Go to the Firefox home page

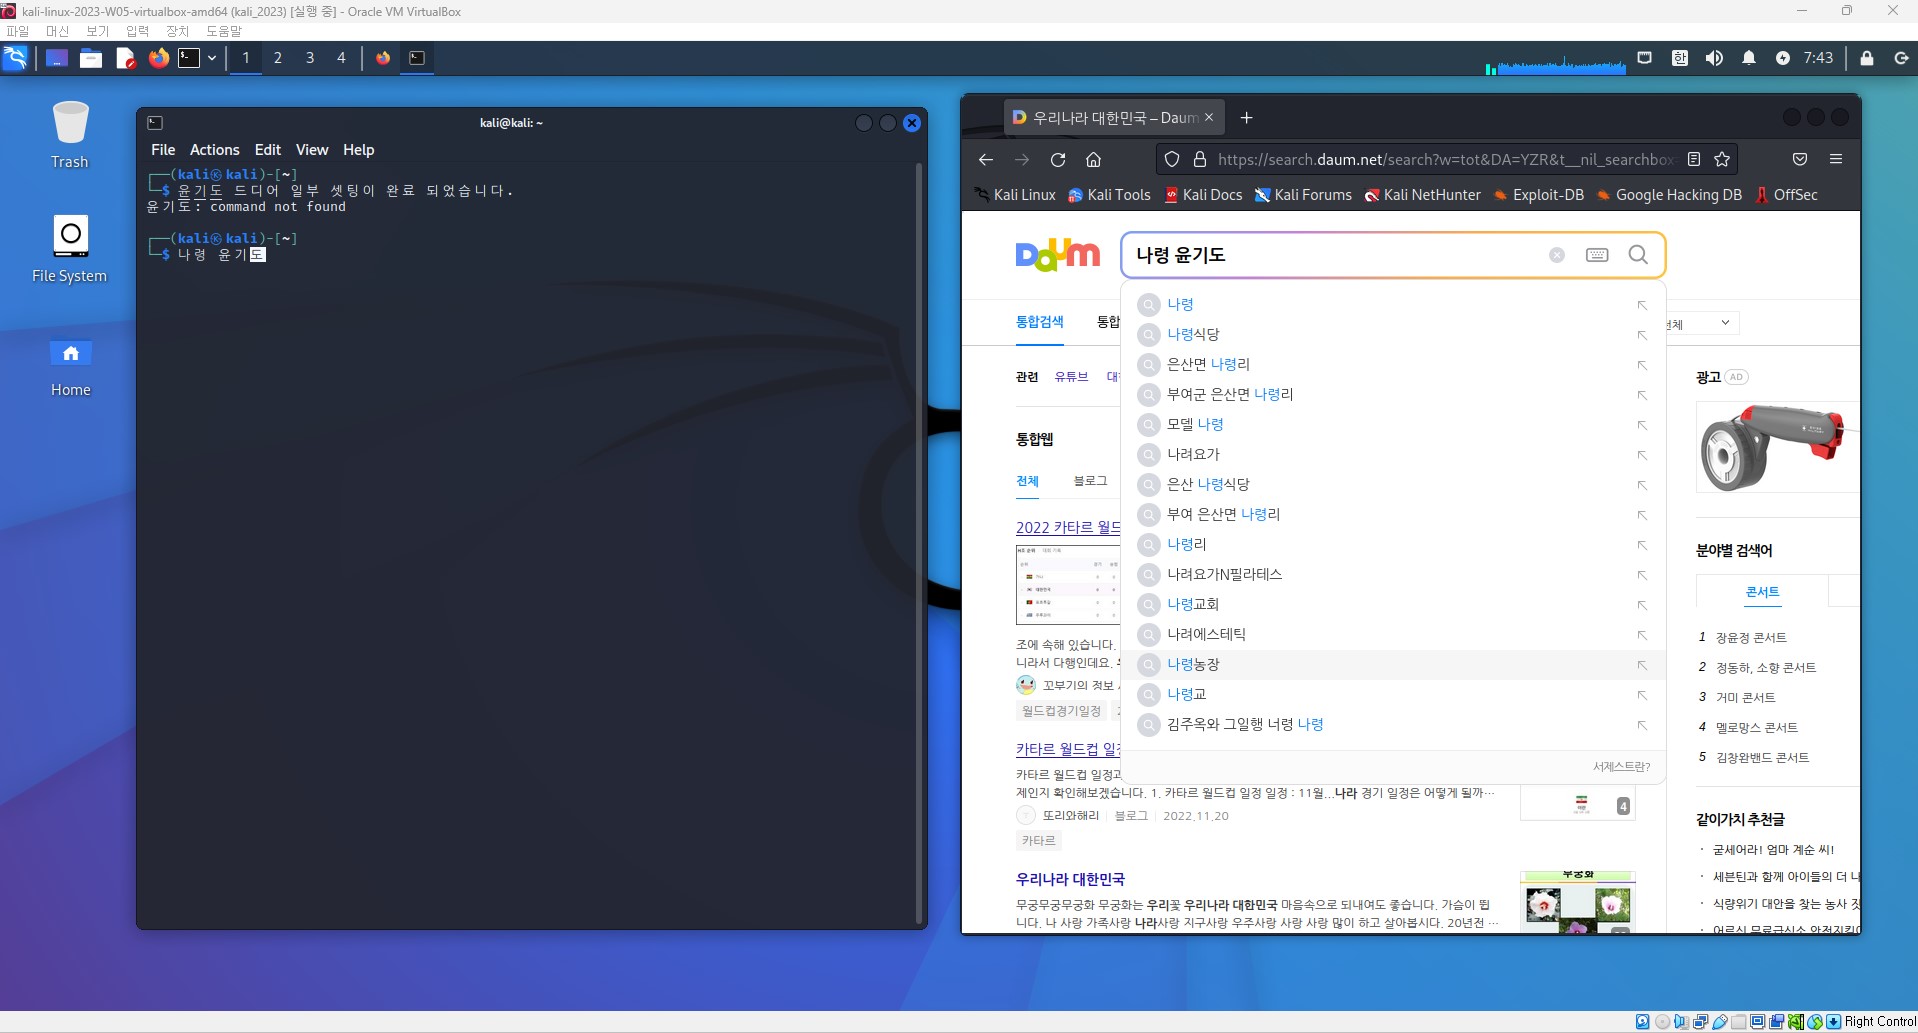coord(1094,159)
